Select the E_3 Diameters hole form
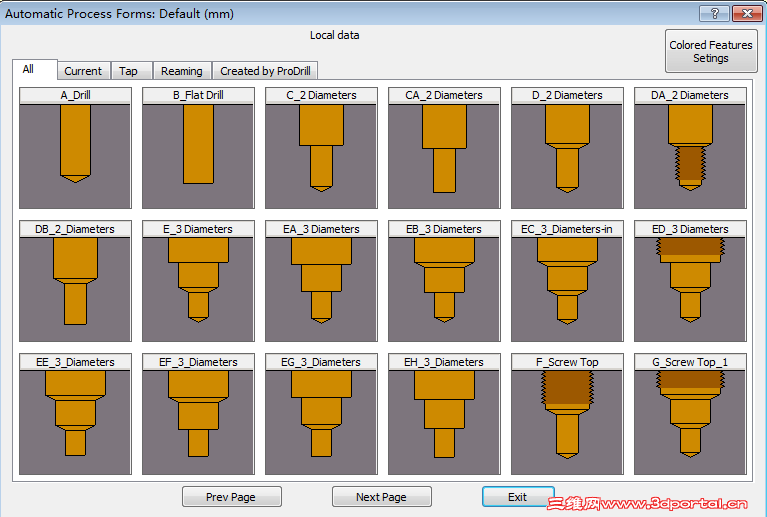The image size is (767, 517). click(x=198, y=281)
